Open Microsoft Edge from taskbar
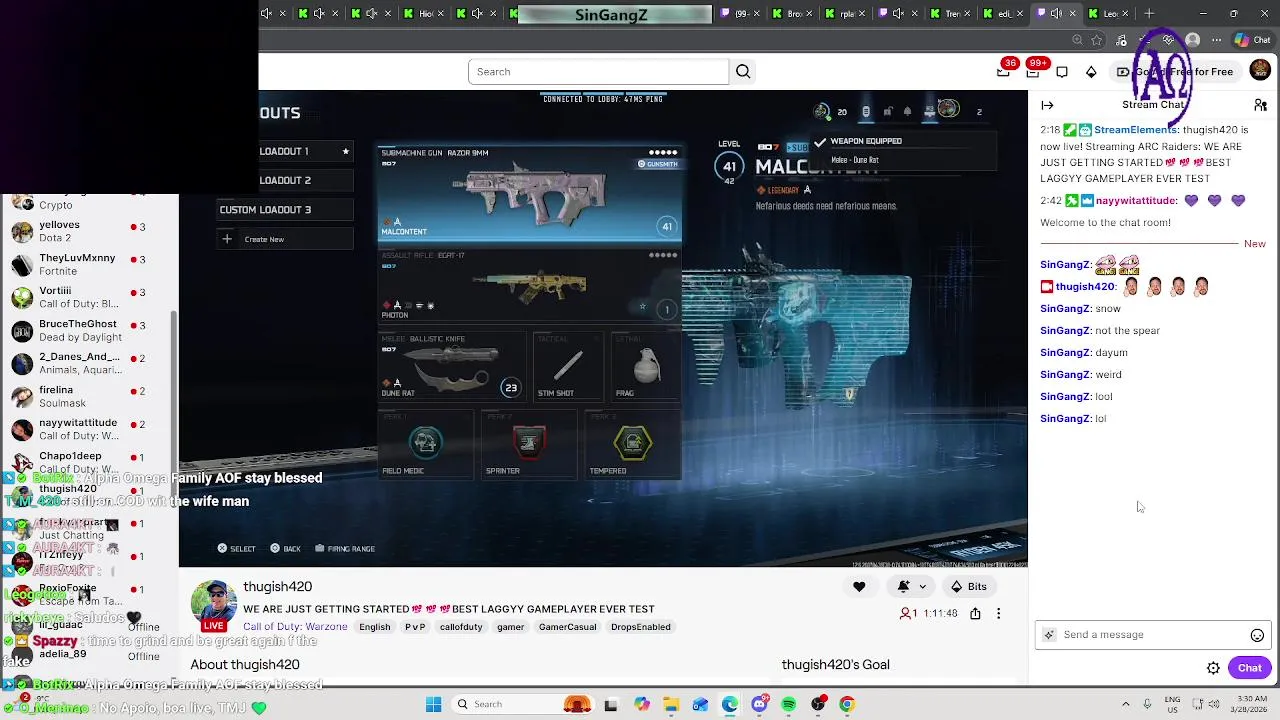The height and width of the screenshot is (720, 1280). [730, 704]
